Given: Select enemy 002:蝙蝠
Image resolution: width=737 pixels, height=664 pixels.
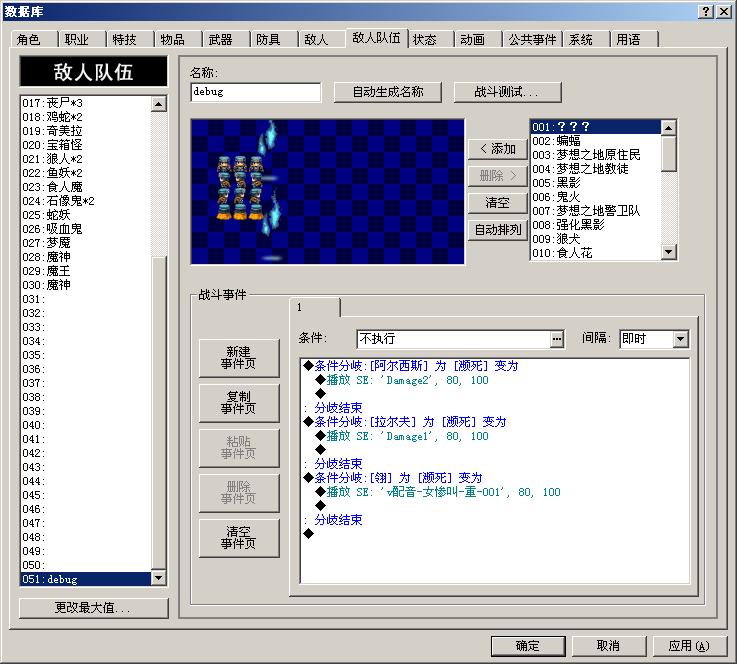Looking at the screenshot, I should 595,141.
